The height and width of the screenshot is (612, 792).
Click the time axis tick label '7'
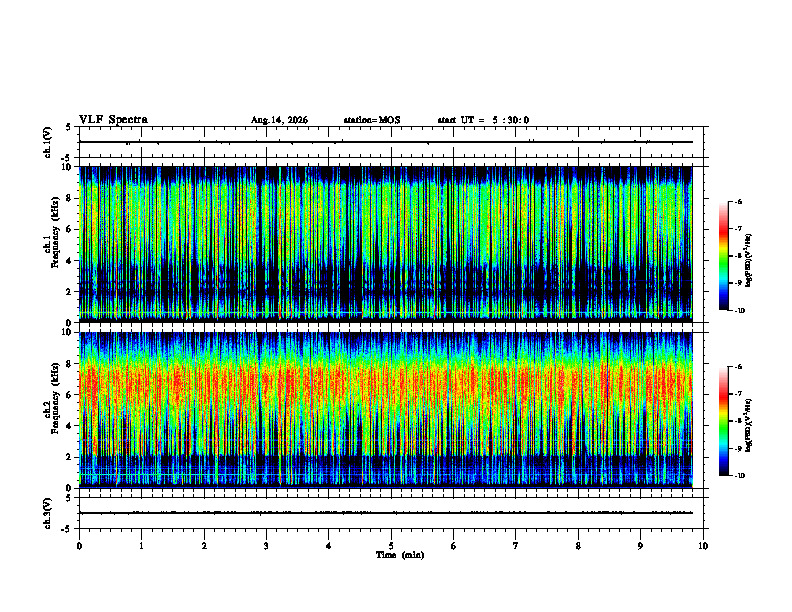coord(516,546)
